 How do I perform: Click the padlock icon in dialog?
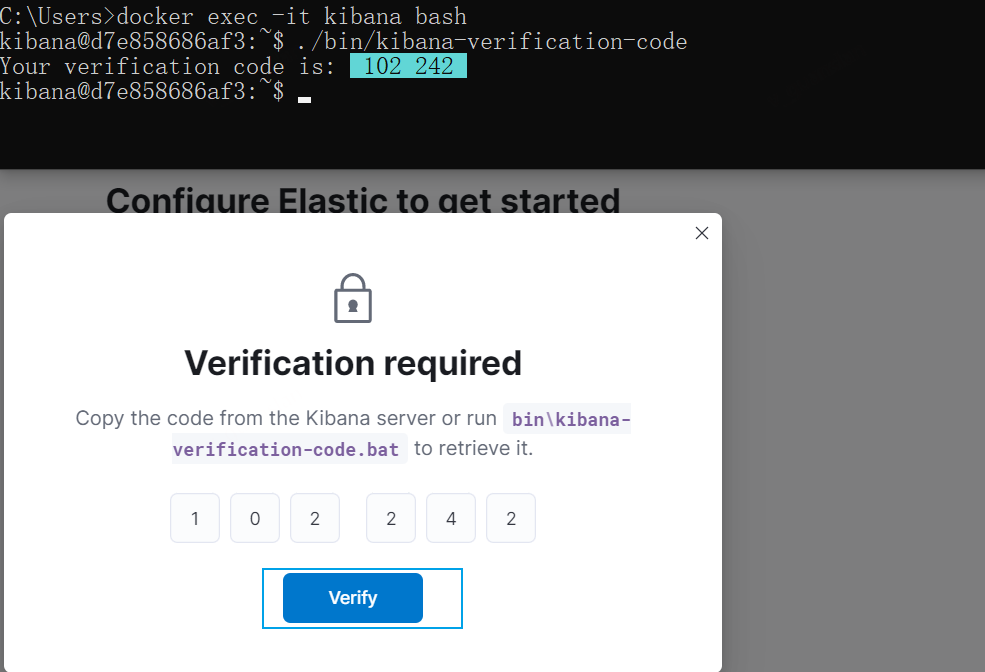[x=352, y=298]
